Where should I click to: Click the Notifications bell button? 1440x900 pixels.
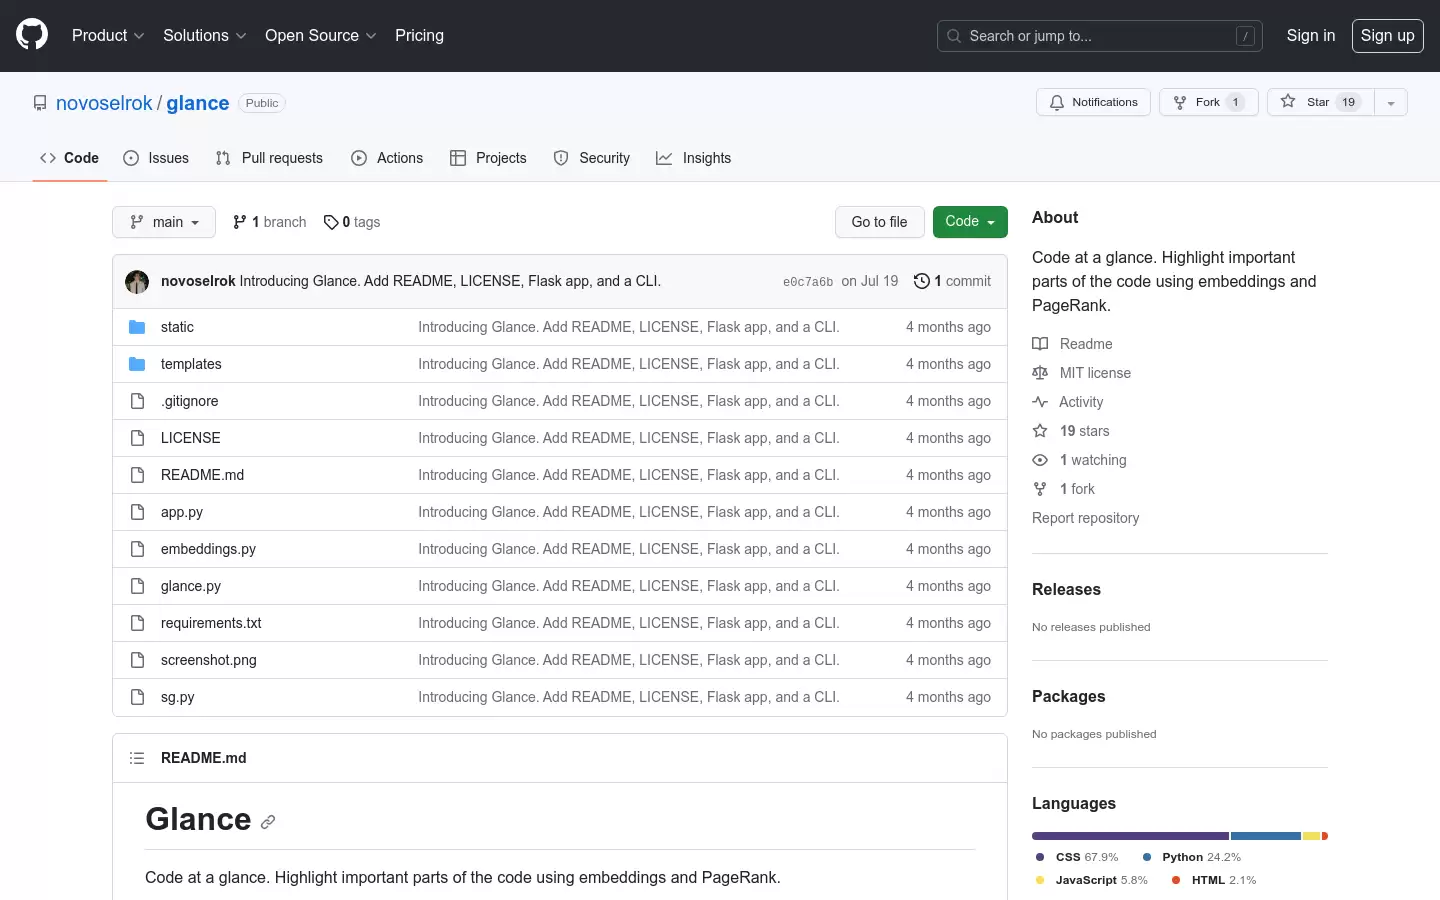pyautogui.click(x=1093, y=102)
